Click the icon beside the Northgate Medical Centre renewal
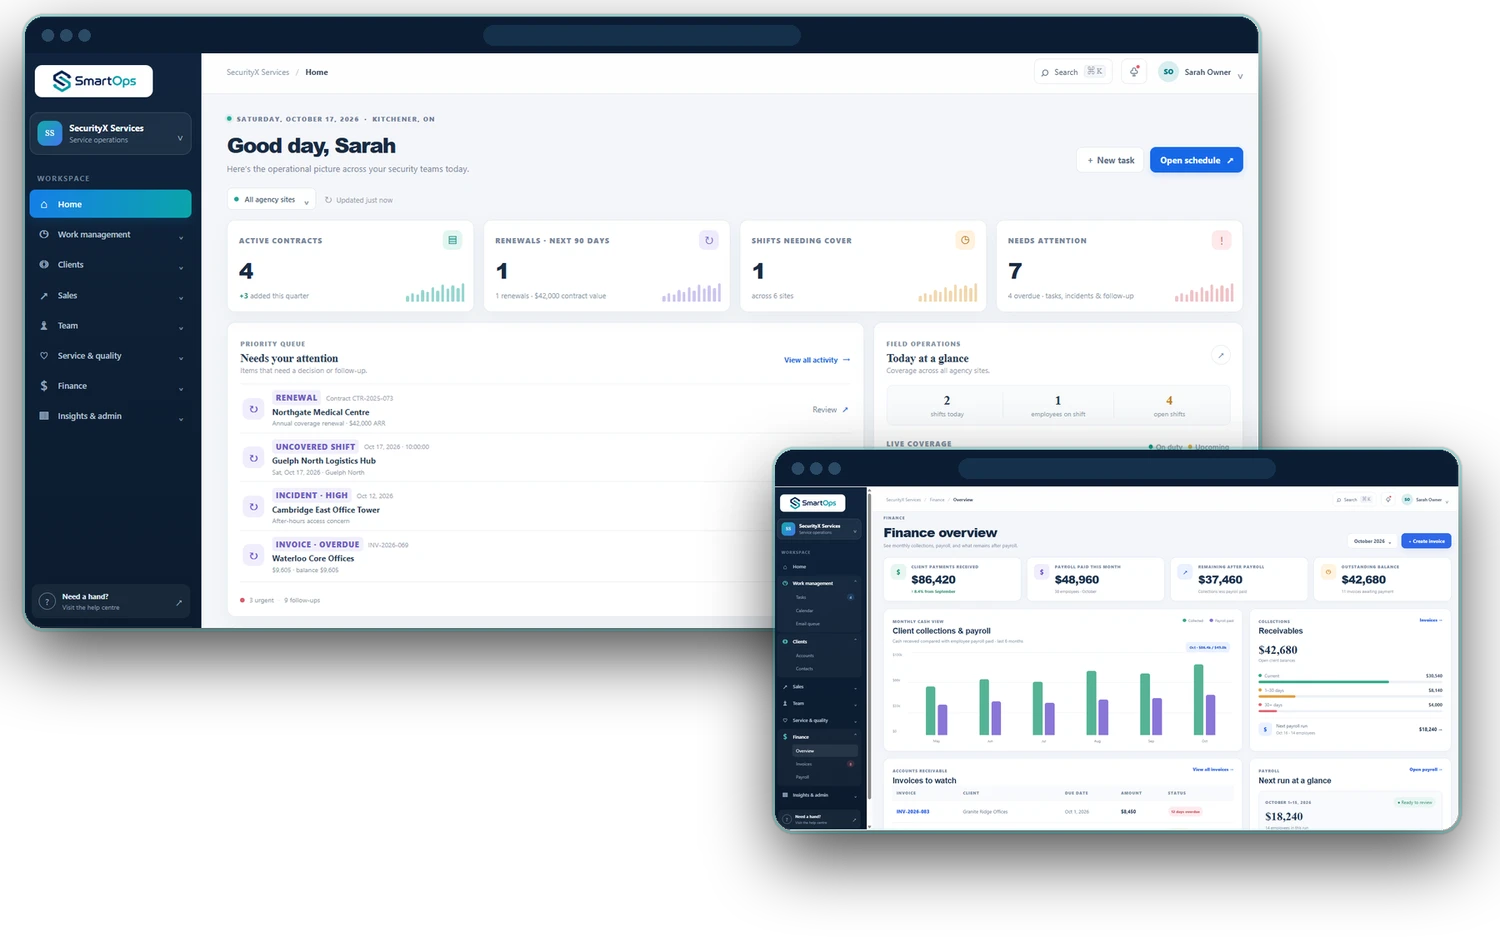The height and width of the screenshot is (937, 1500). click(x=254, y=409)
